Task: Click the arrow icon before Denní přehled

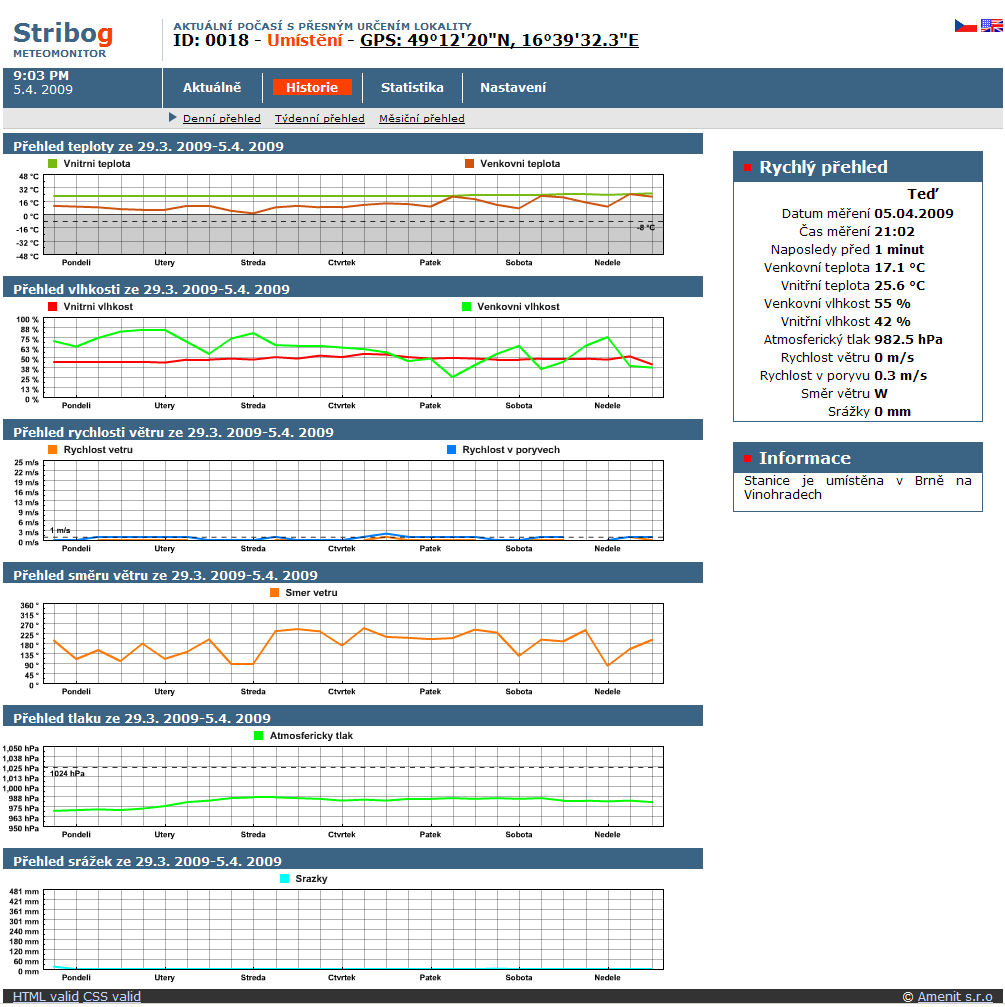Action: (x=173, y=118)
